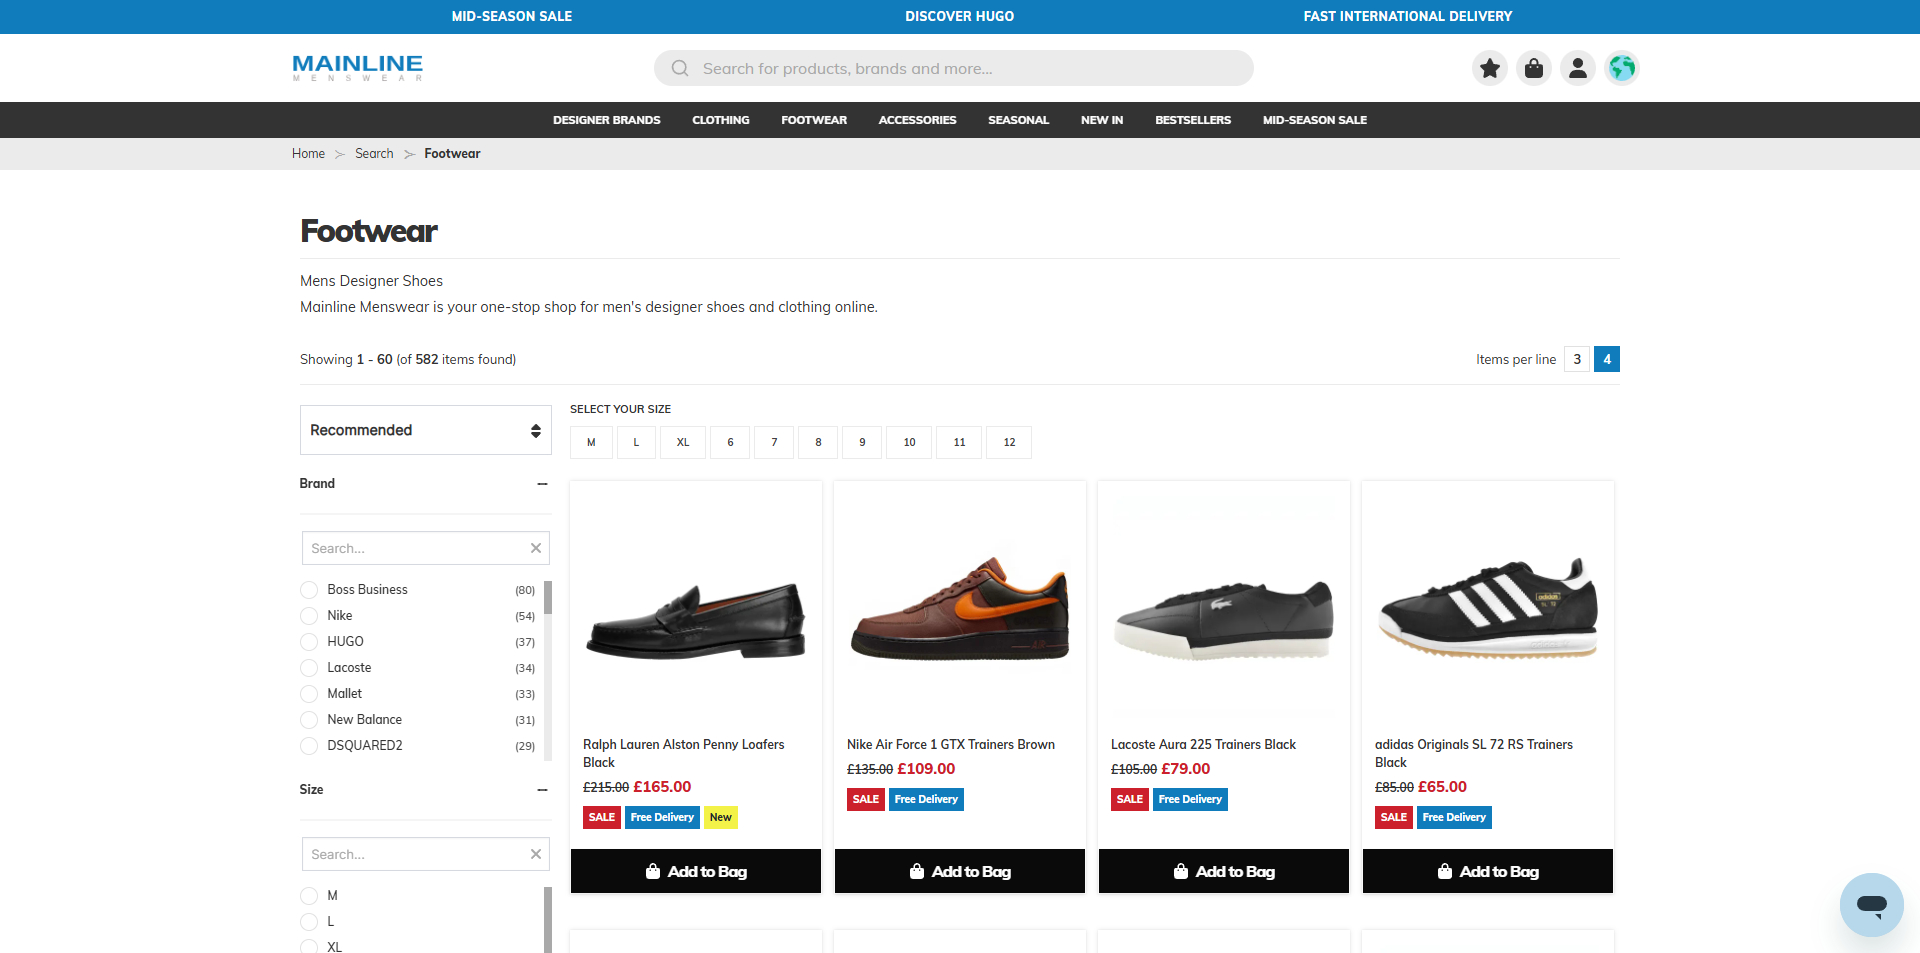Viewport: 1920px width, 953px height.
Task: Open the Designer Brands menu
Action: [607, 120]
